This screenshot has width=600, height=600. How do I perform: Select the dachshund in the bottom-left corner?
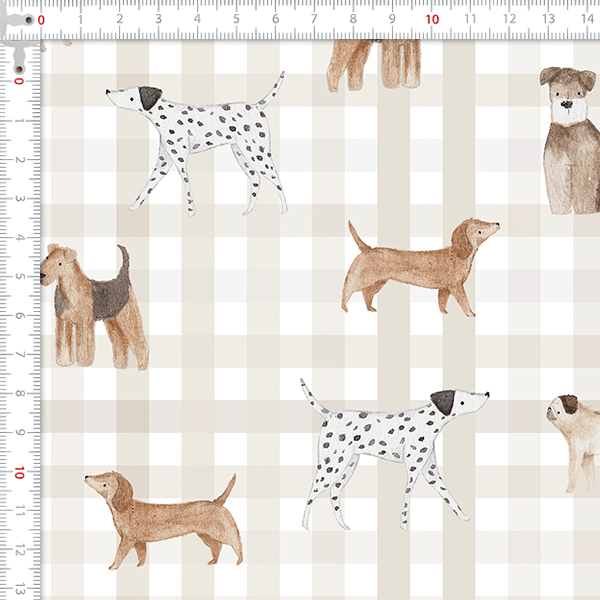coord(165,515)
